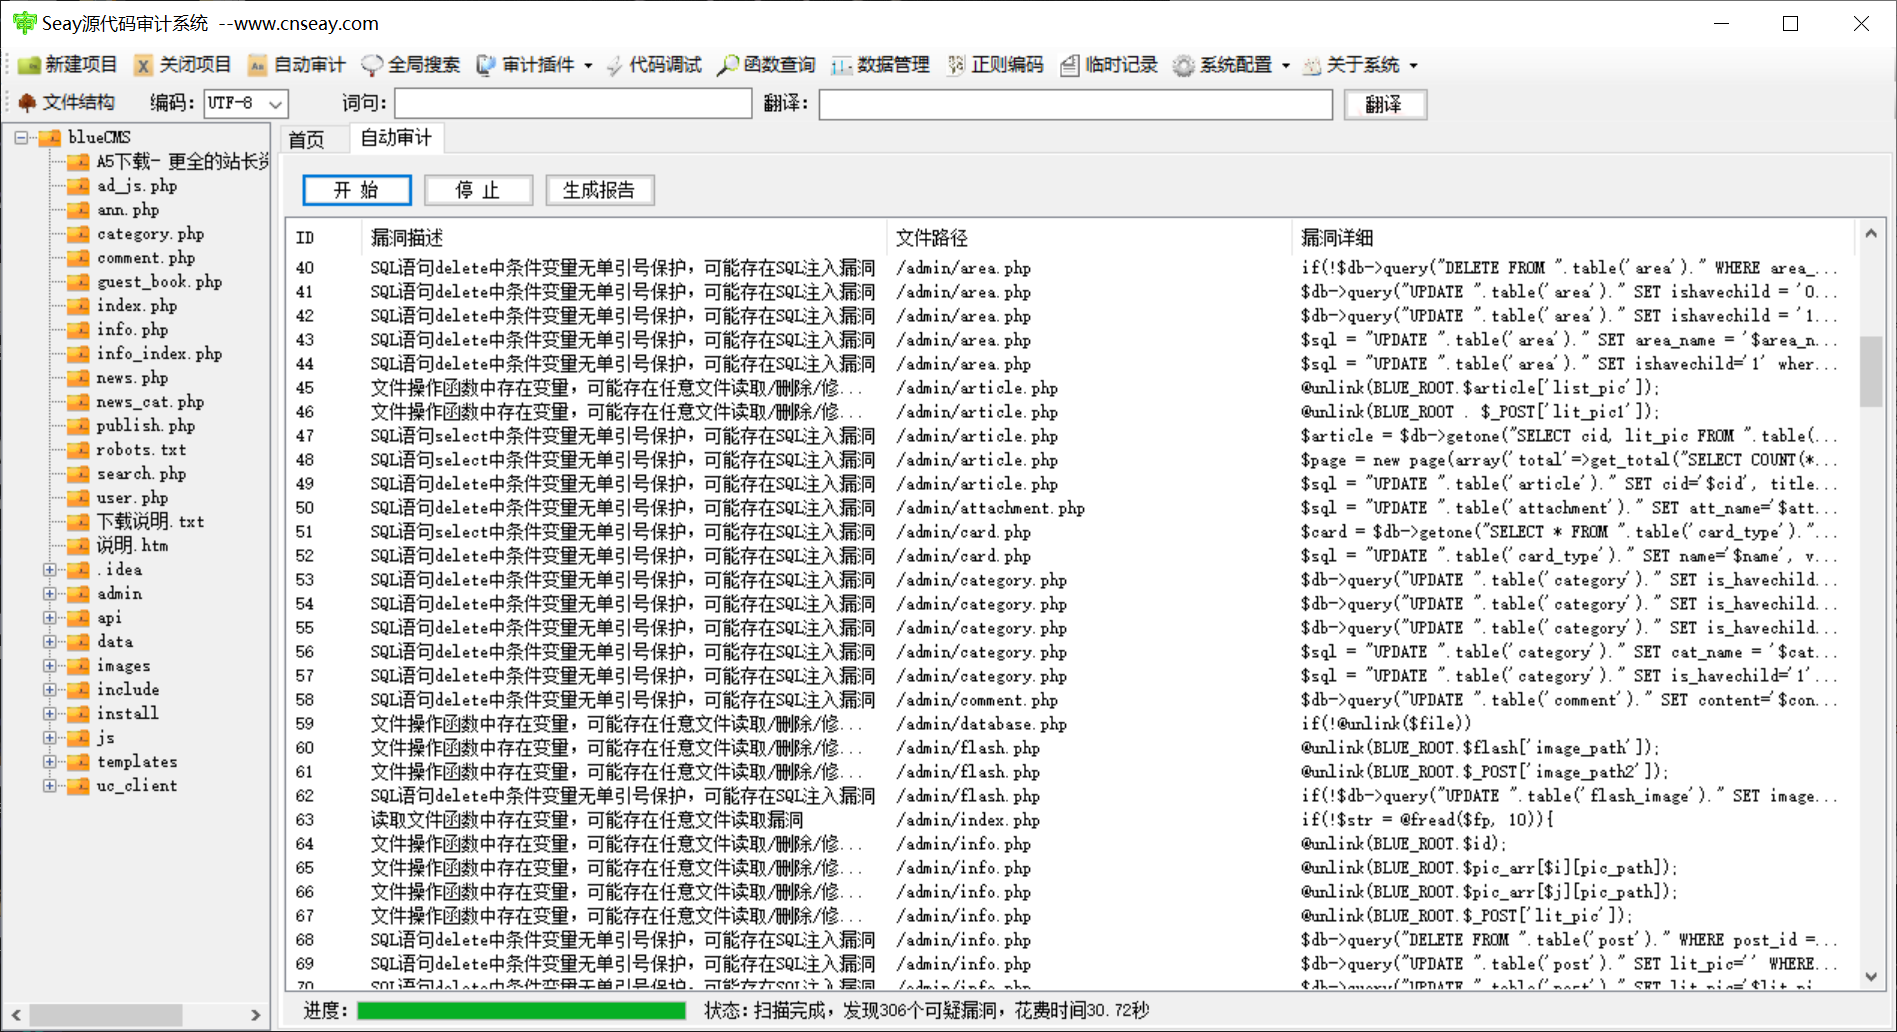Click the file tree right scroll arrow
The height and width of the screenshot is (1032, 1897).
tap(256, 1015)
